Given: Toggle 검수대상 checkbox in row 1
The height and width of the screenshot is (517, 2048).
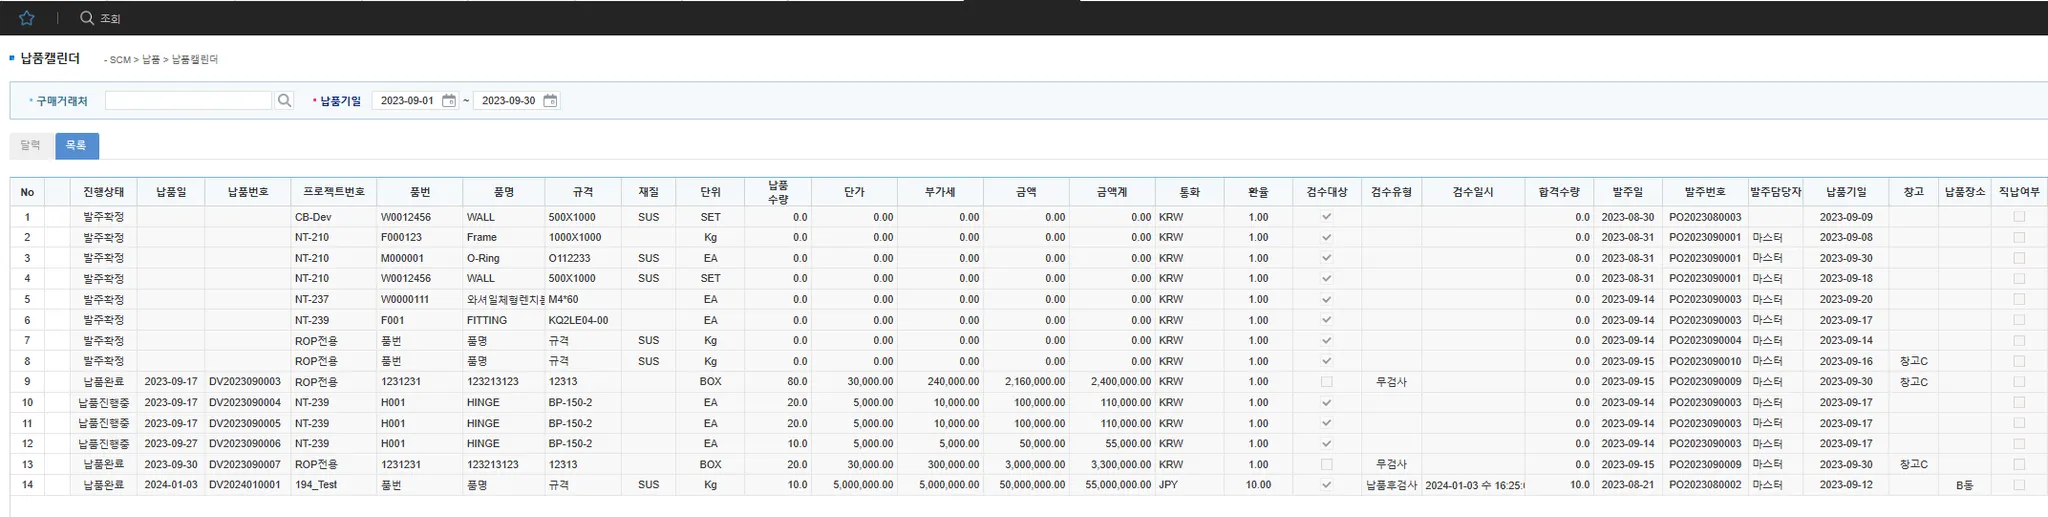Looking at the screenshot, I should pos(1326,217).
